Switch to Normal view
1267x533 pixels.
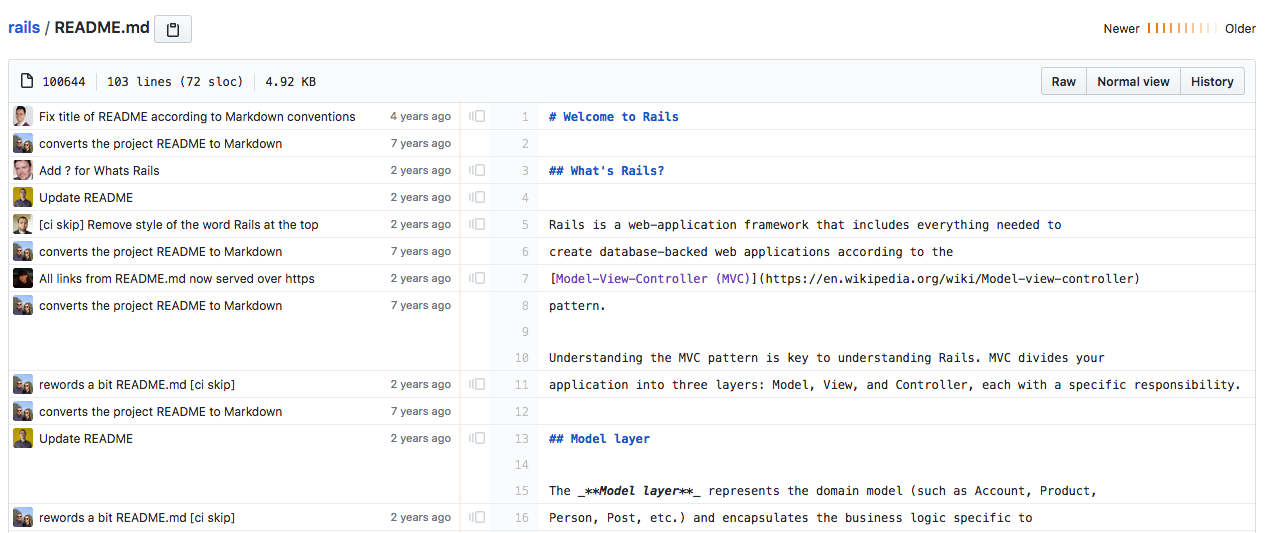tap(1133, 81)
